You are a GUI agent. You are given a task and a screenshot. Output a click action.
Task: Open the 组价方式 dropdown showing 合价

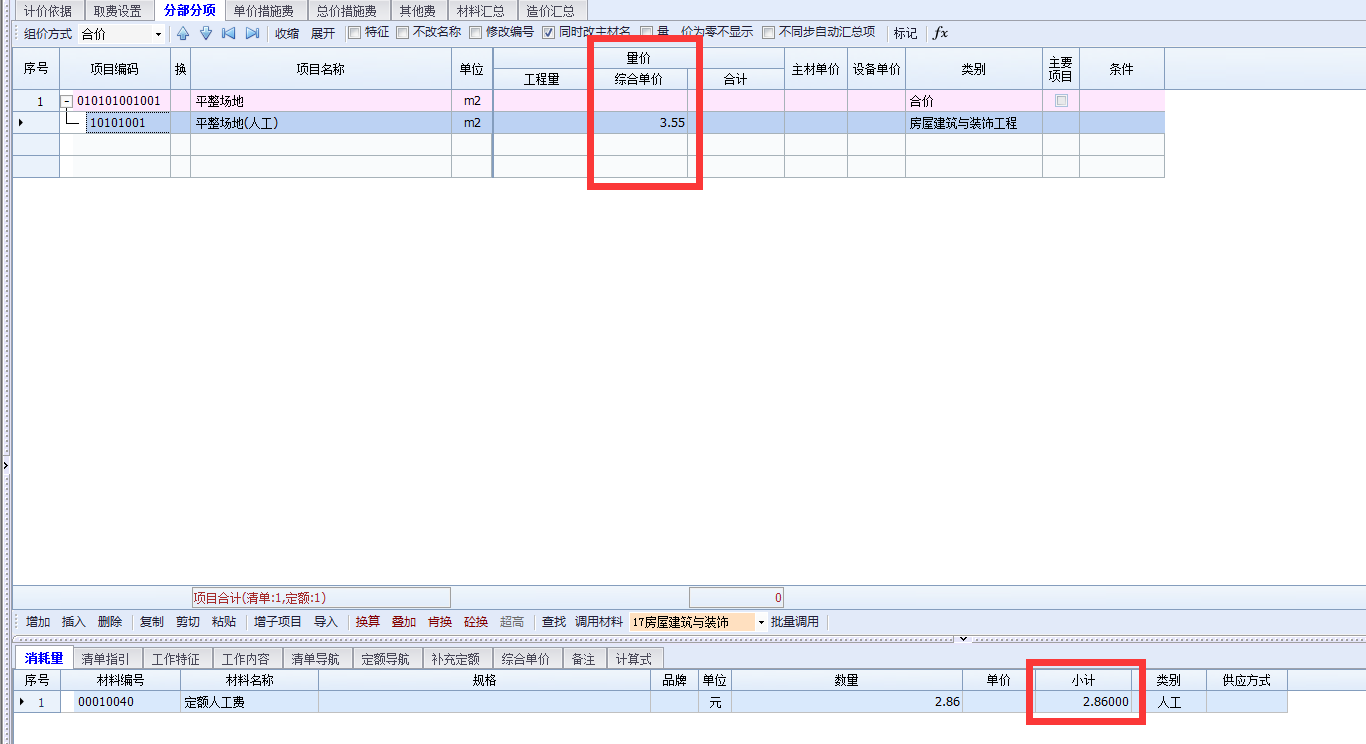click(x=158, y=34)
